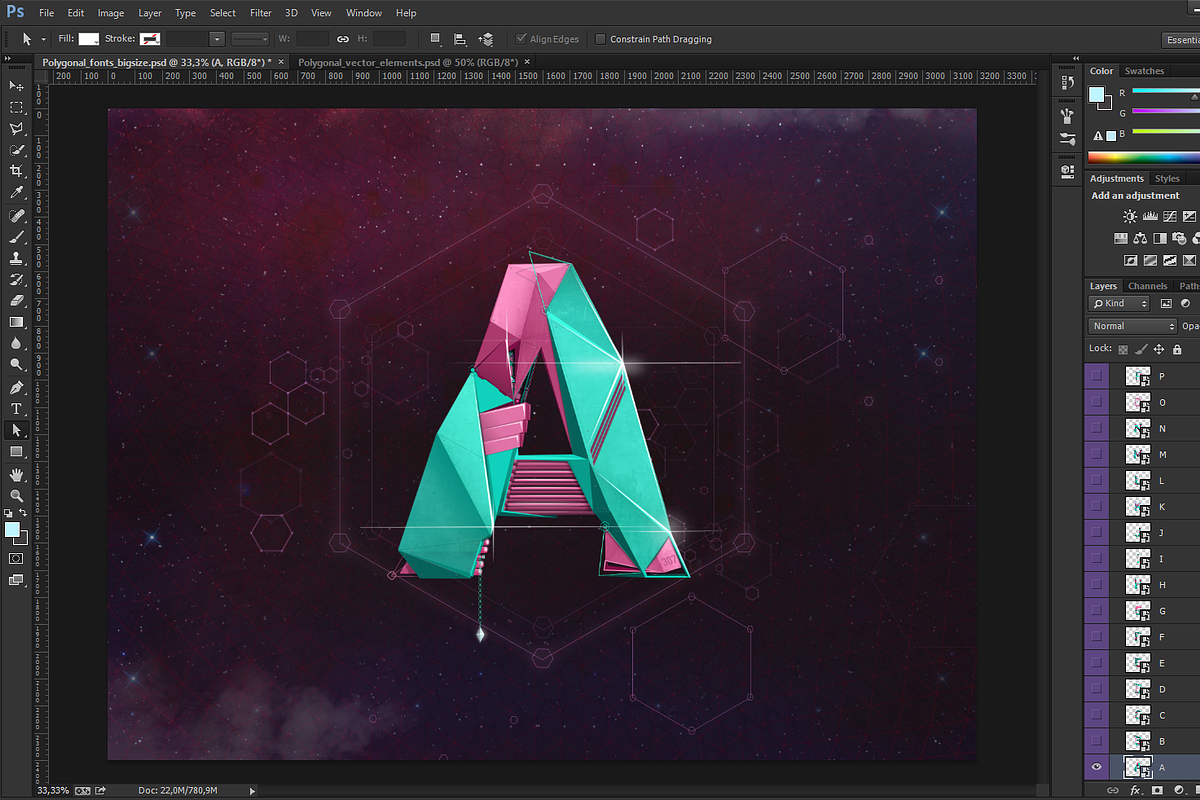
Task: Select the Dodge tool
Action: pos(16,365)
